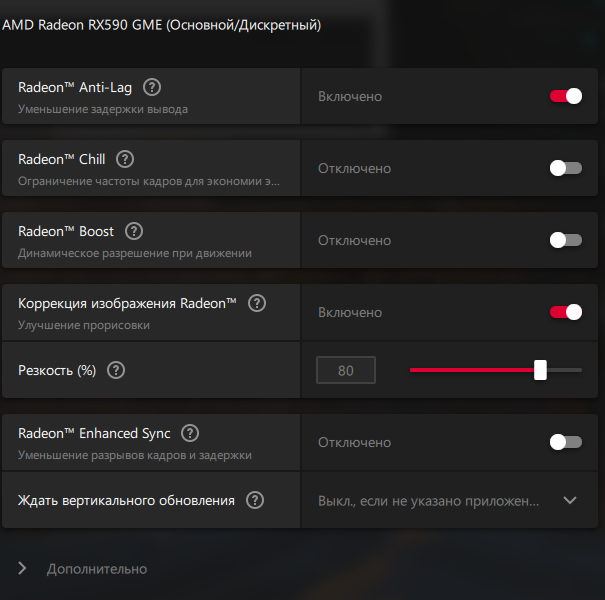Click the Ограничение частоты кадров description
Image resolution: width=605 pixels, height=600 pixels.
pyautogui.click(x=149, y=181)
